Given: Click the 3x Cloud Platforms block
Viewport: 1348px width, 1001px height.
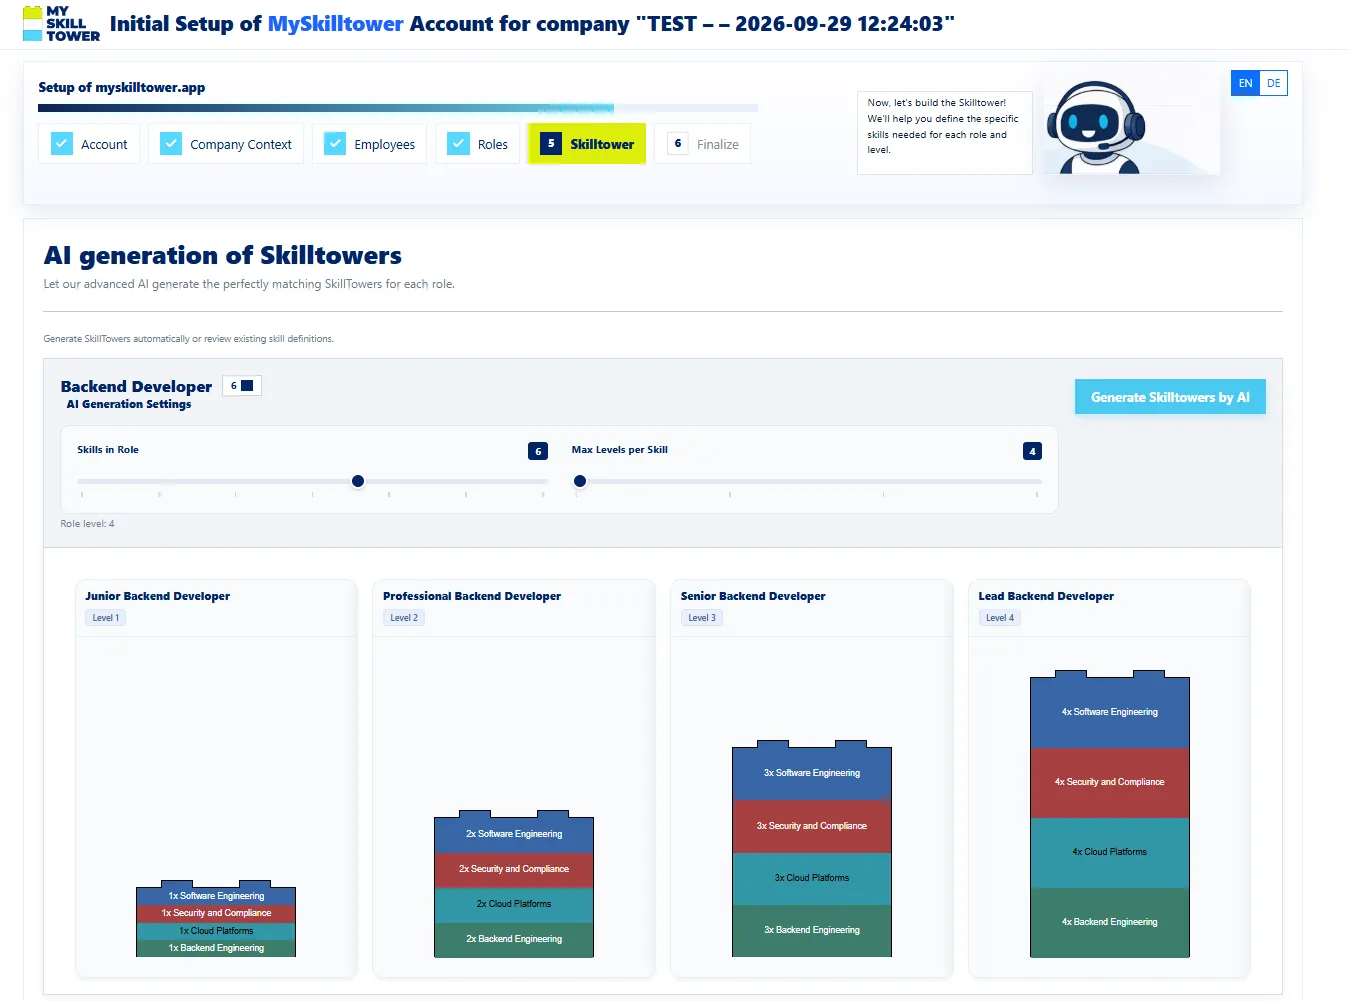Looking at the screenshot, I should (x=812, y=878).
